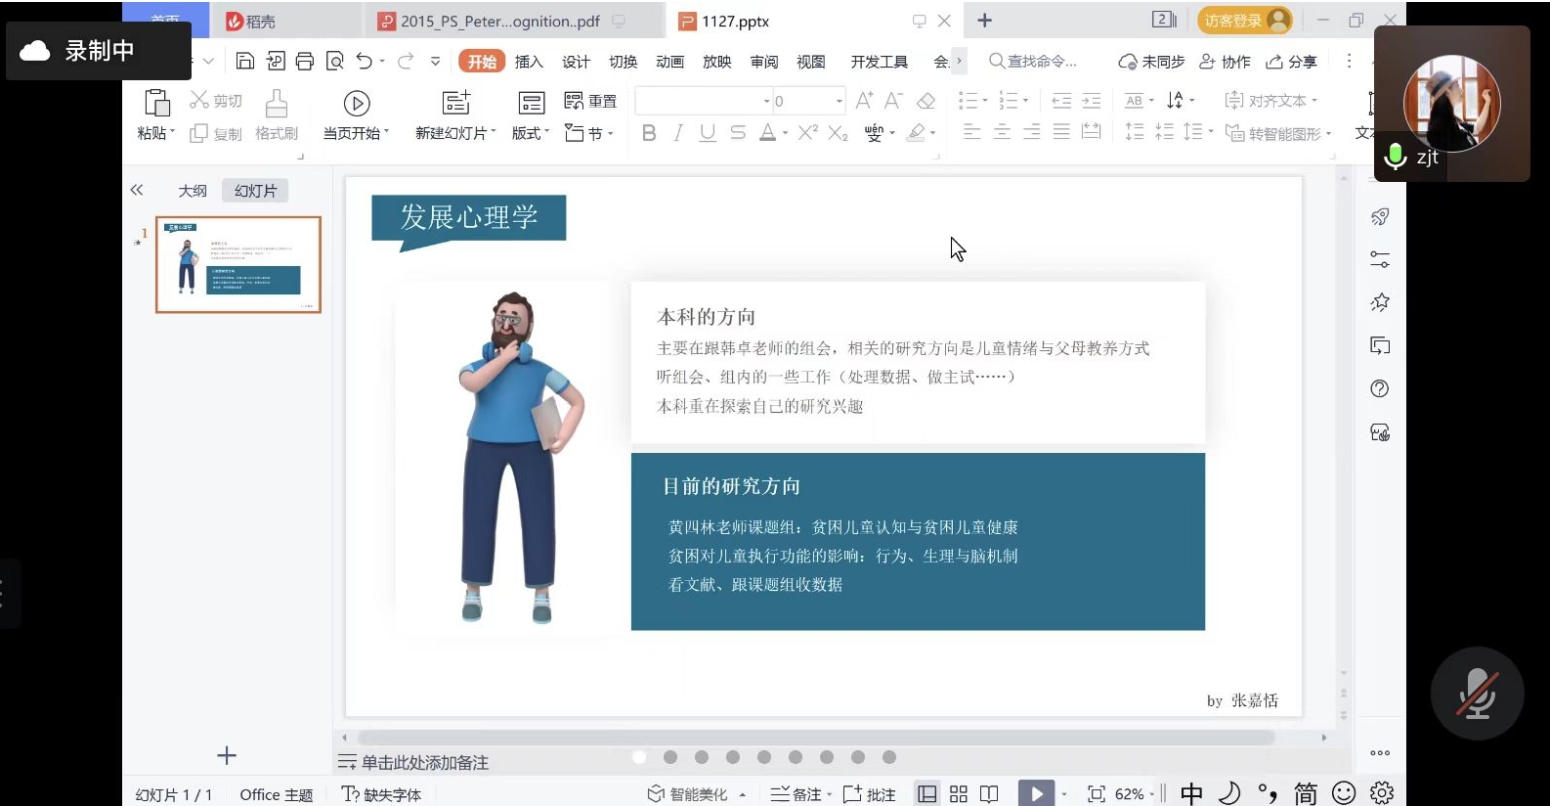The width and height of the screenshot is (1550, 806).
Task: Click the Format Painter (格式刷) brush icon
Action: pos(276,103)
